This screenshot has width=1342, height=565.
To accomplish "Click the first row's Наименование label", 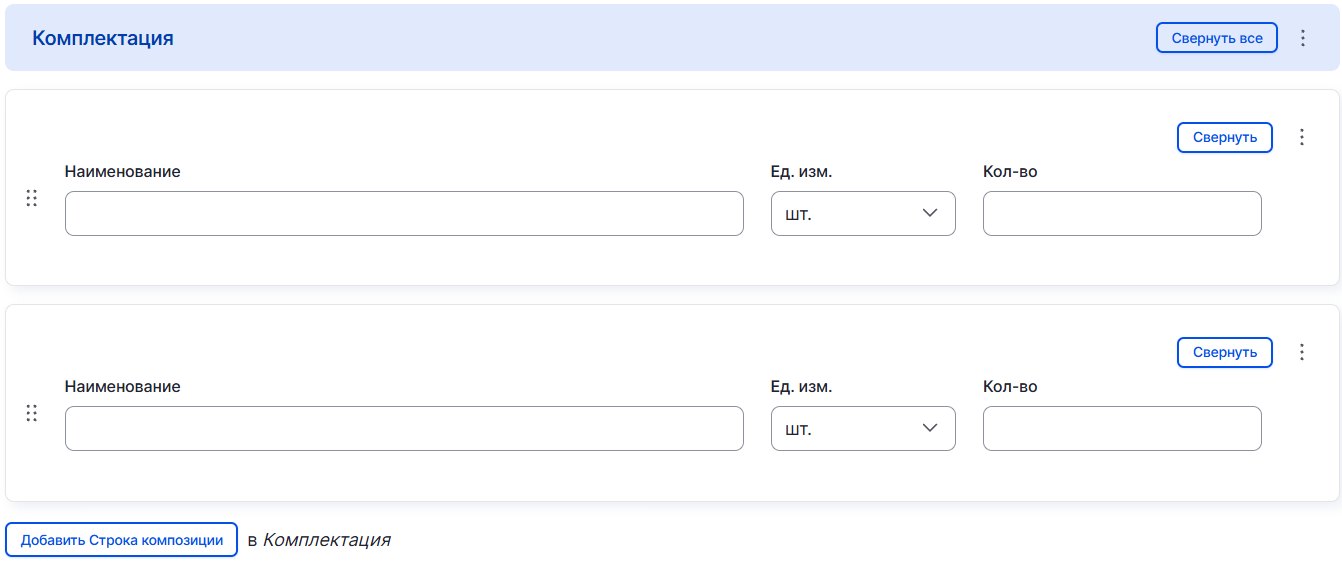I will point(122,172).
